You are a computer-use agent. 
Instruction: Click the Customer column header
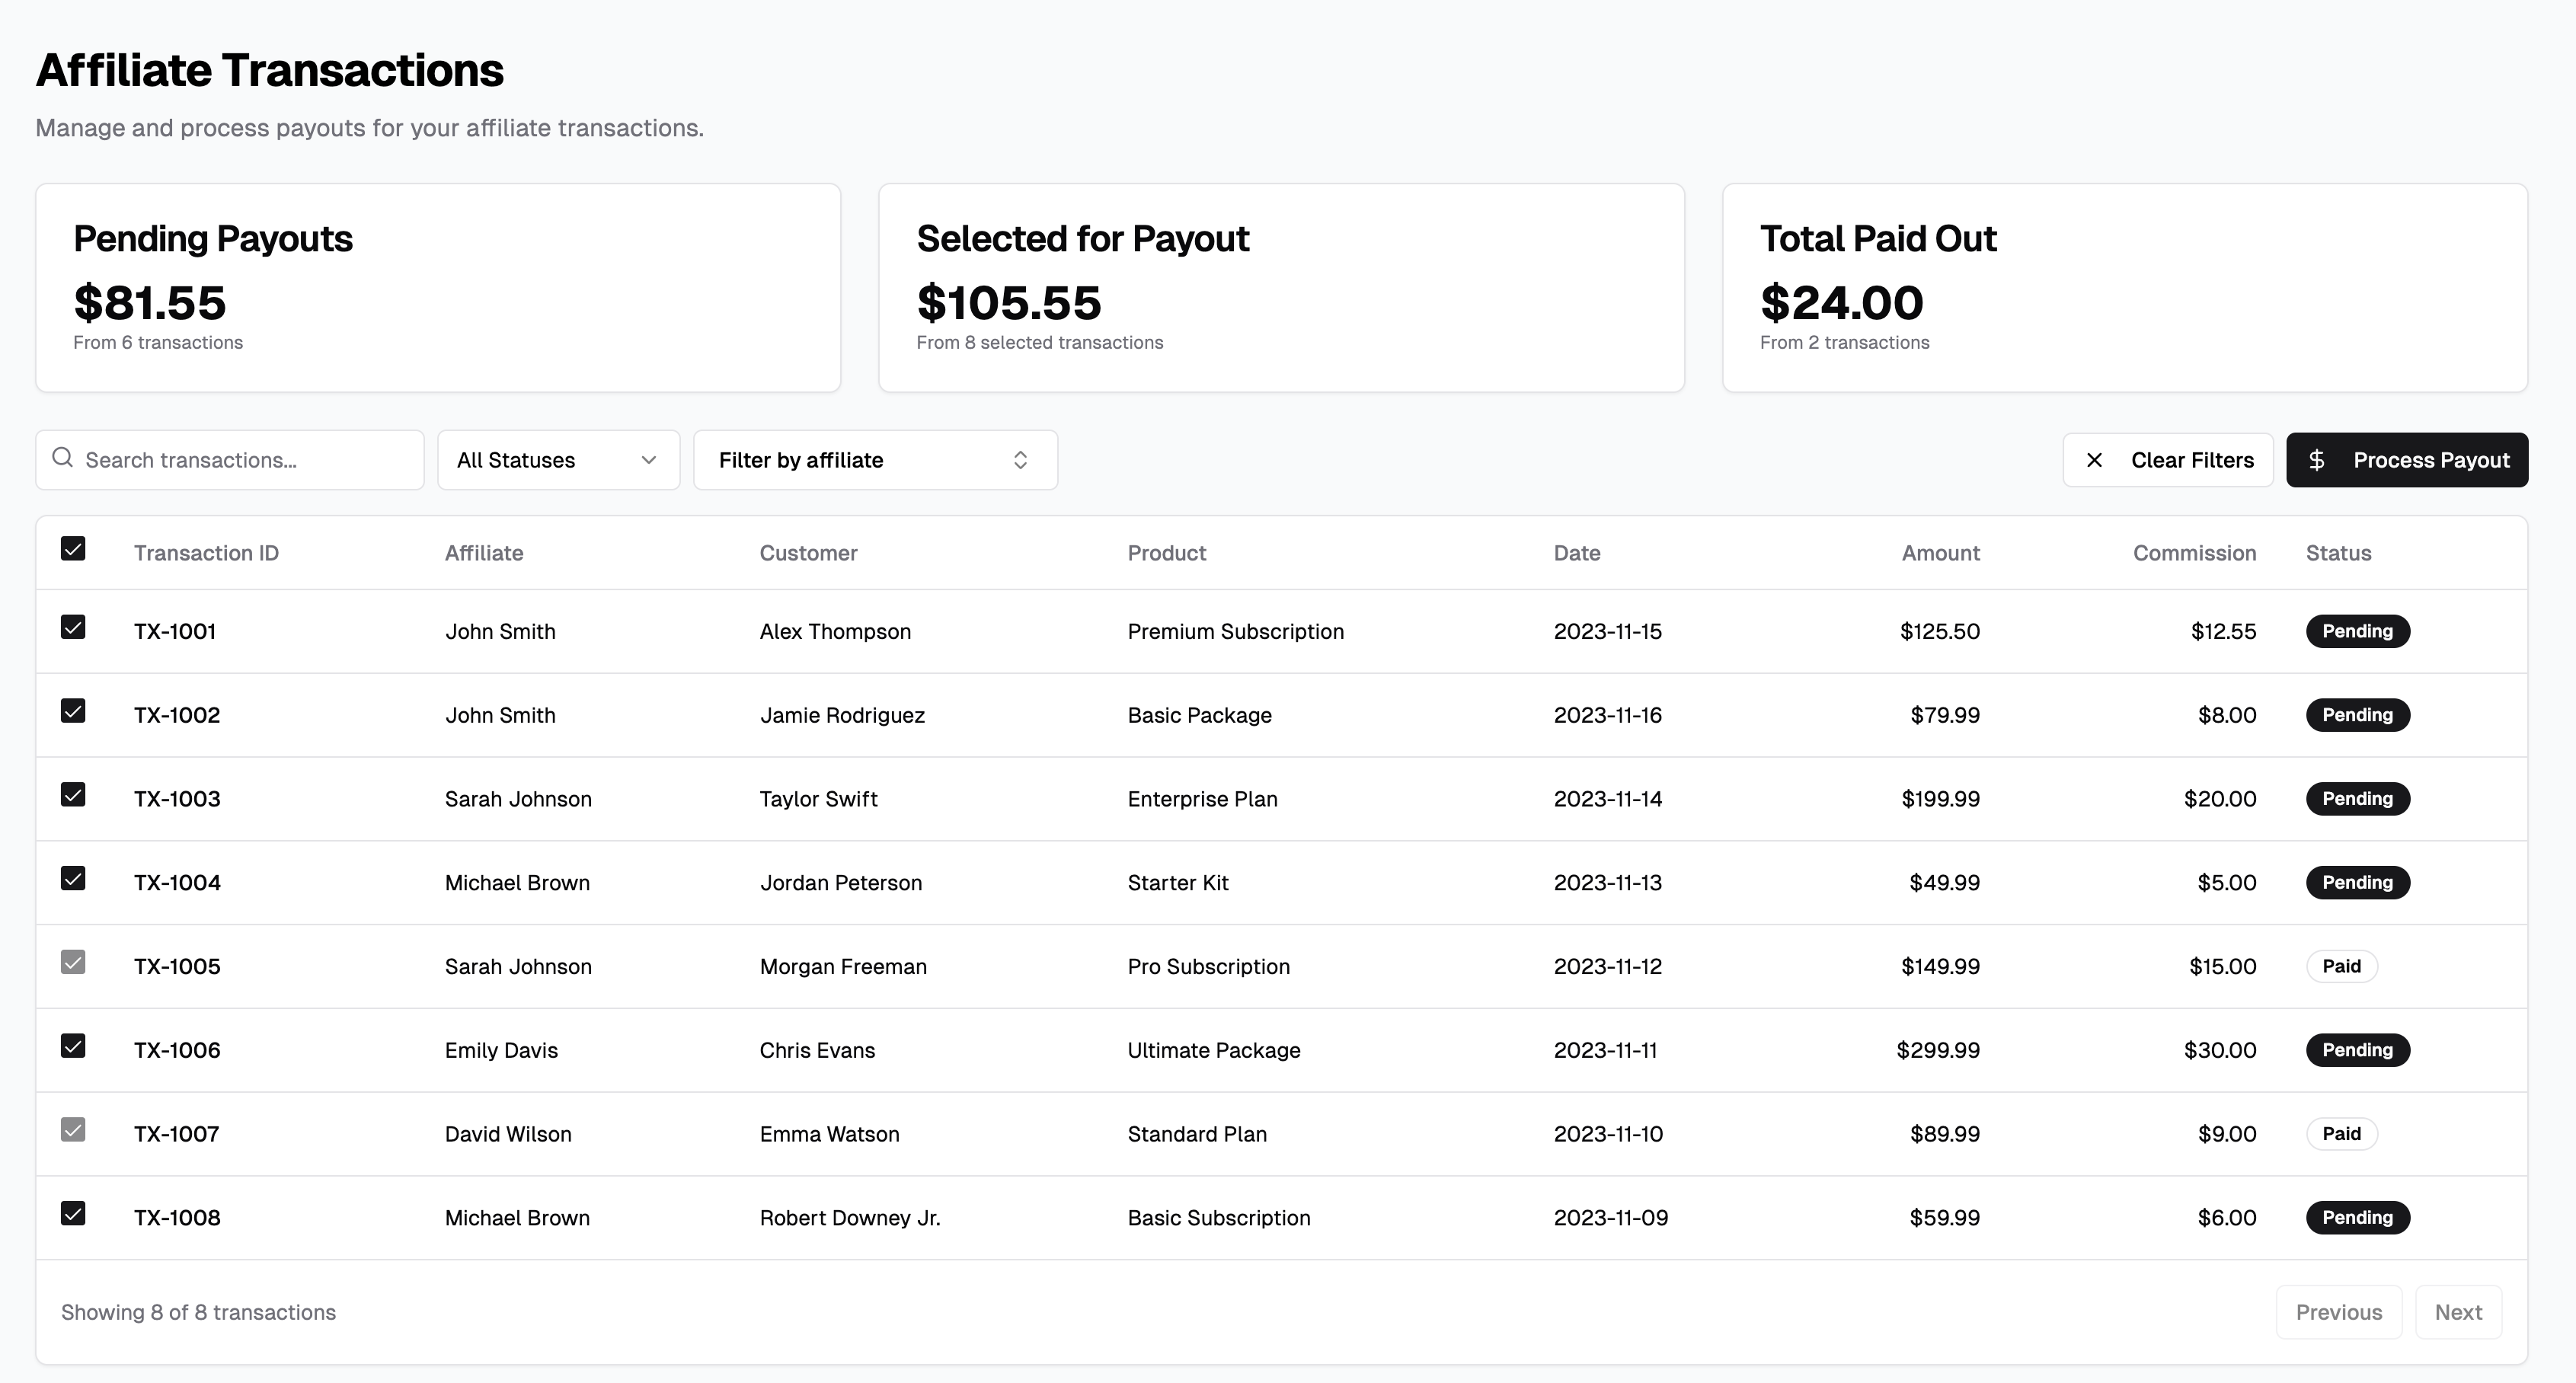pyautogui.click(x=808, y=553)
